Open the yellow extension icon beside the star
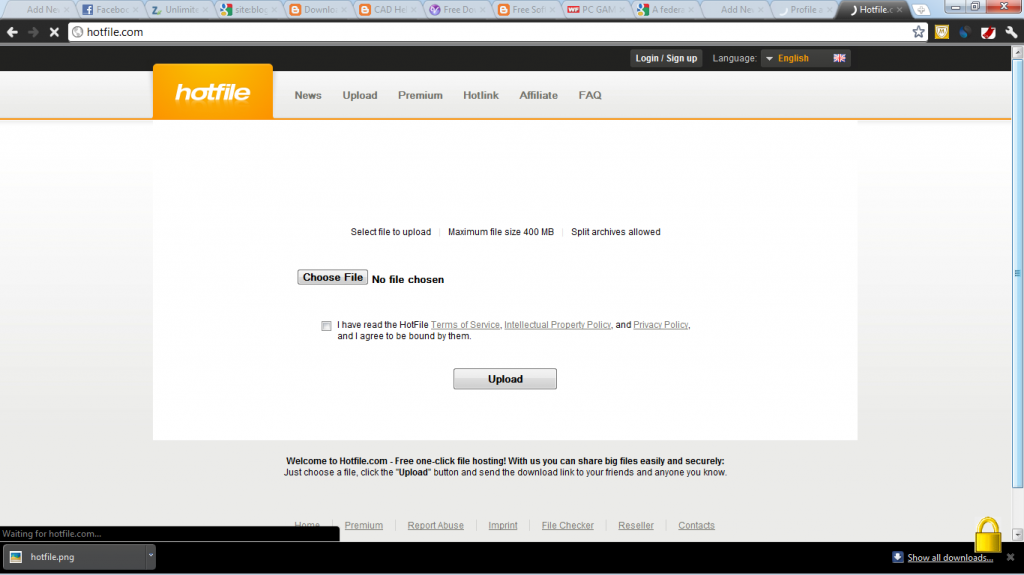 click(x=942, y=32)
